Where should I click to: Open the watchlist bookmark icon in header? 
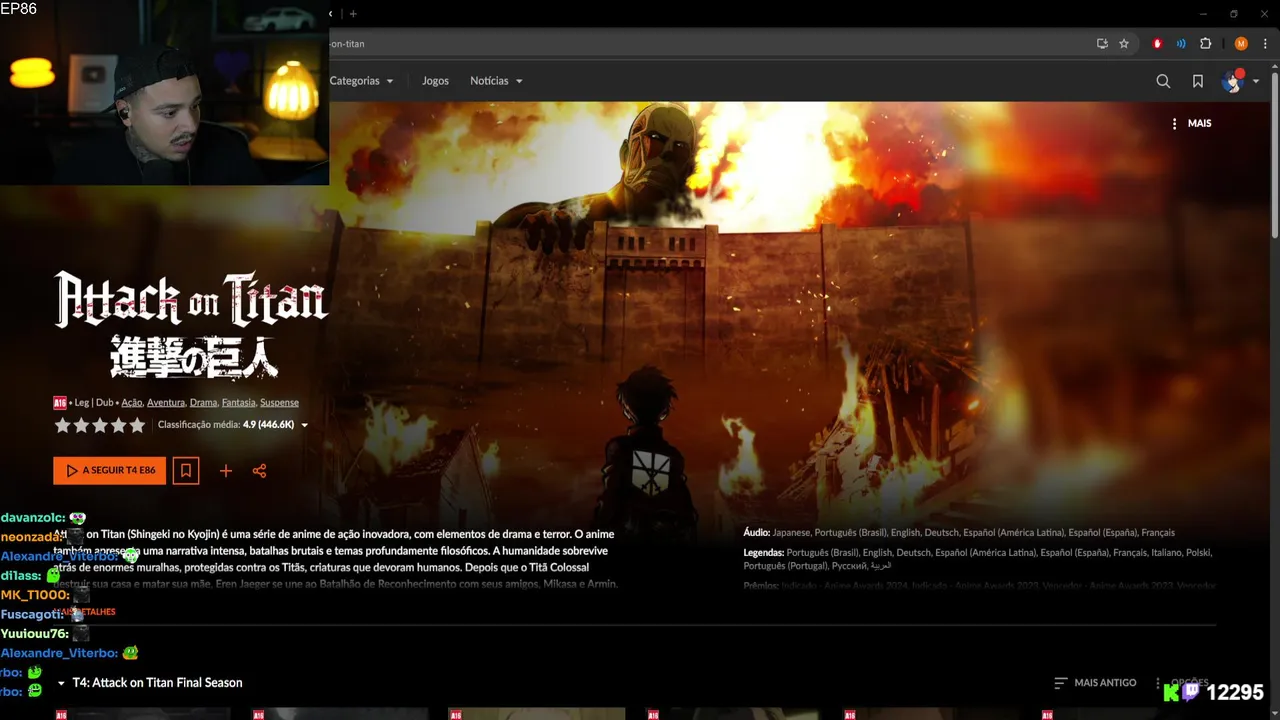pos(1198,81)
